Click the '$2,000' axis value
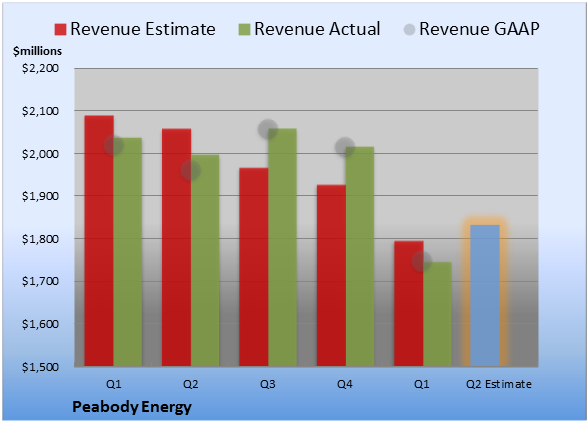Image resolution: width=588 pixels, height=422 pixels. (40, 154)
